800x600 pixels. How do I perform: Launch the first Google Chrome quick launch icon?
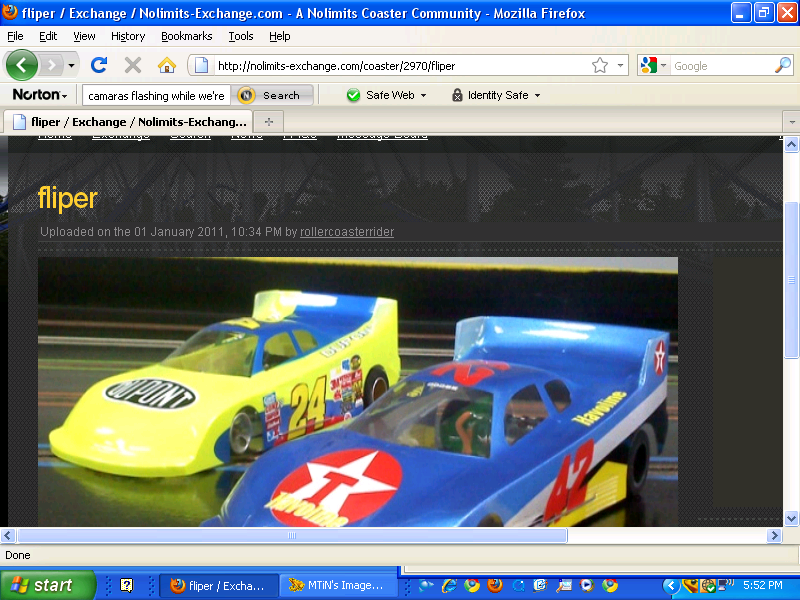coord(472,585)
